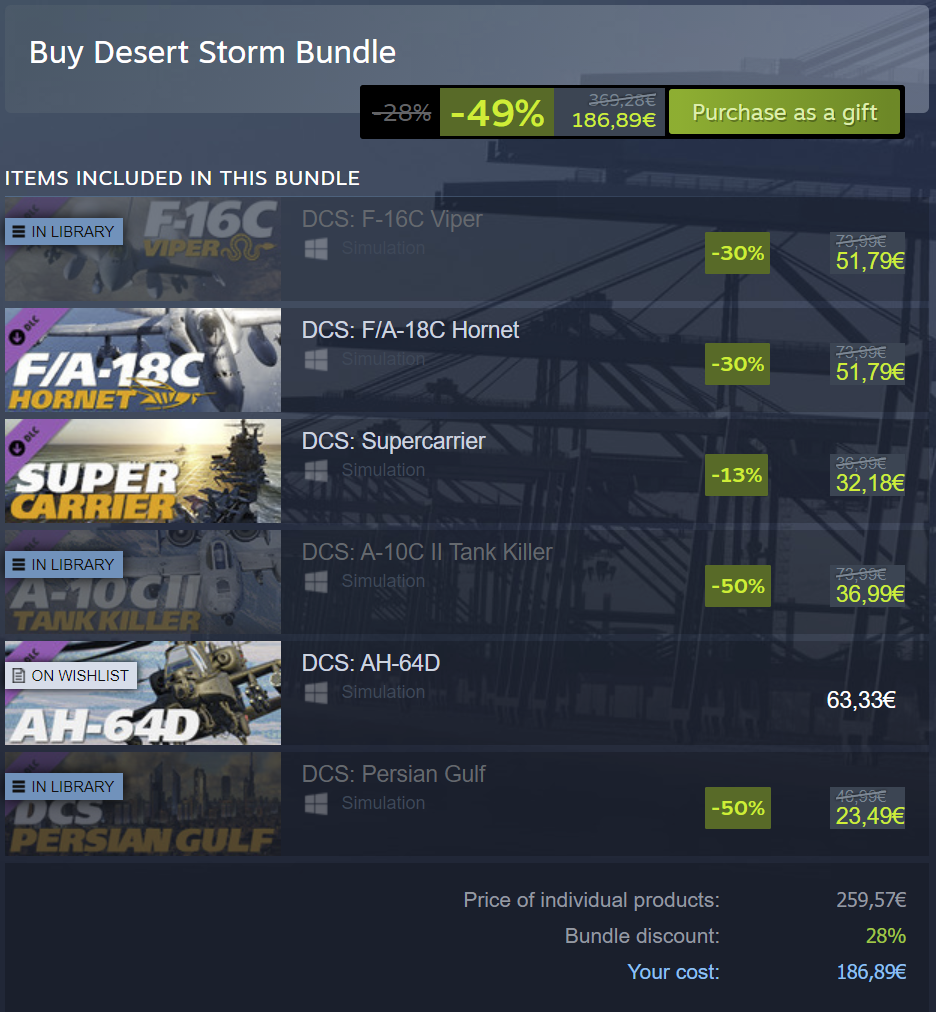Click the Windows icon under DCS: Persian Gulf
The height and width of the screenshot is (1012, 936).
point(316,804)
